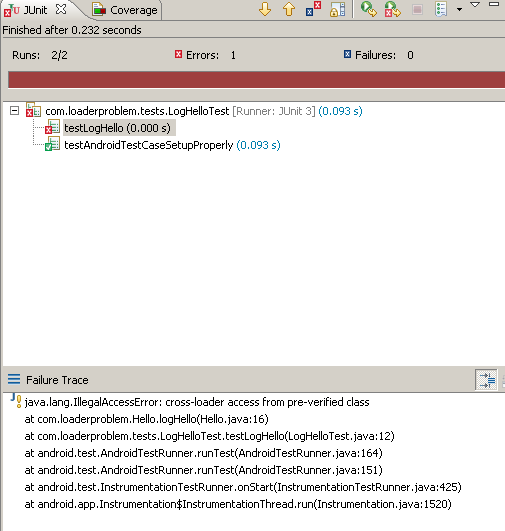Rerun test with failures first
The width and height of the screenshot is (505, 531).
(x=393, y=9)
